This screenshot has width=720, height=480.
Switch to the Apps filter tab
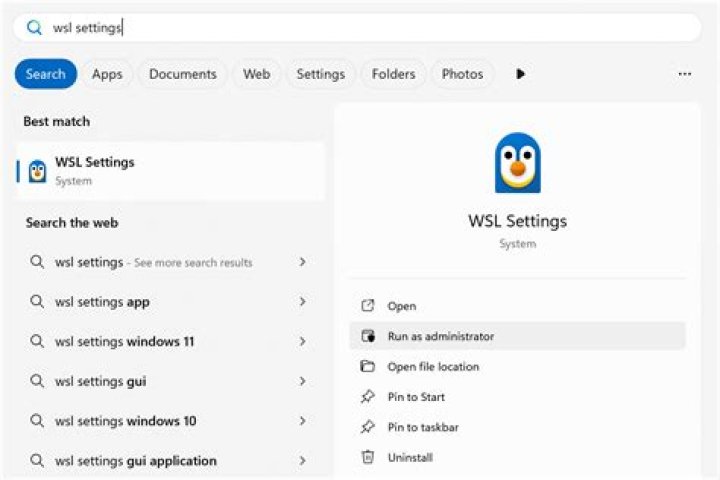pos(107,74)
